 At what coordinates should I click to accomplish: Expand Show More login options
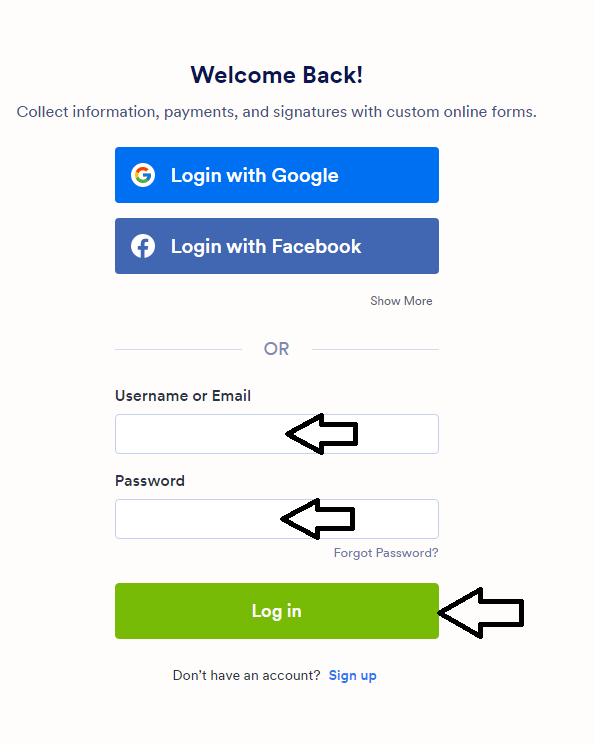[x=401, y=301]
